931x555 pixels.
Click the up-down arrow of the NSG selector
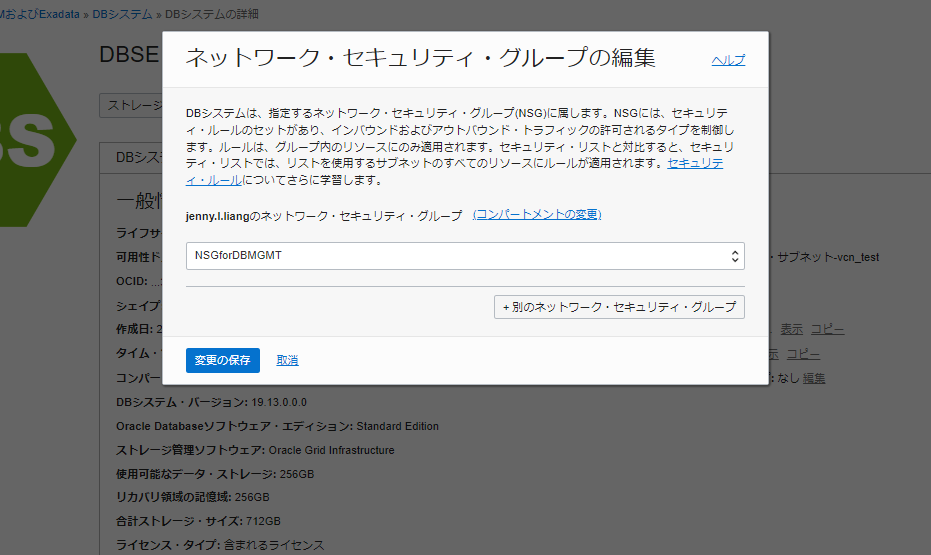(x=735, y=256)
